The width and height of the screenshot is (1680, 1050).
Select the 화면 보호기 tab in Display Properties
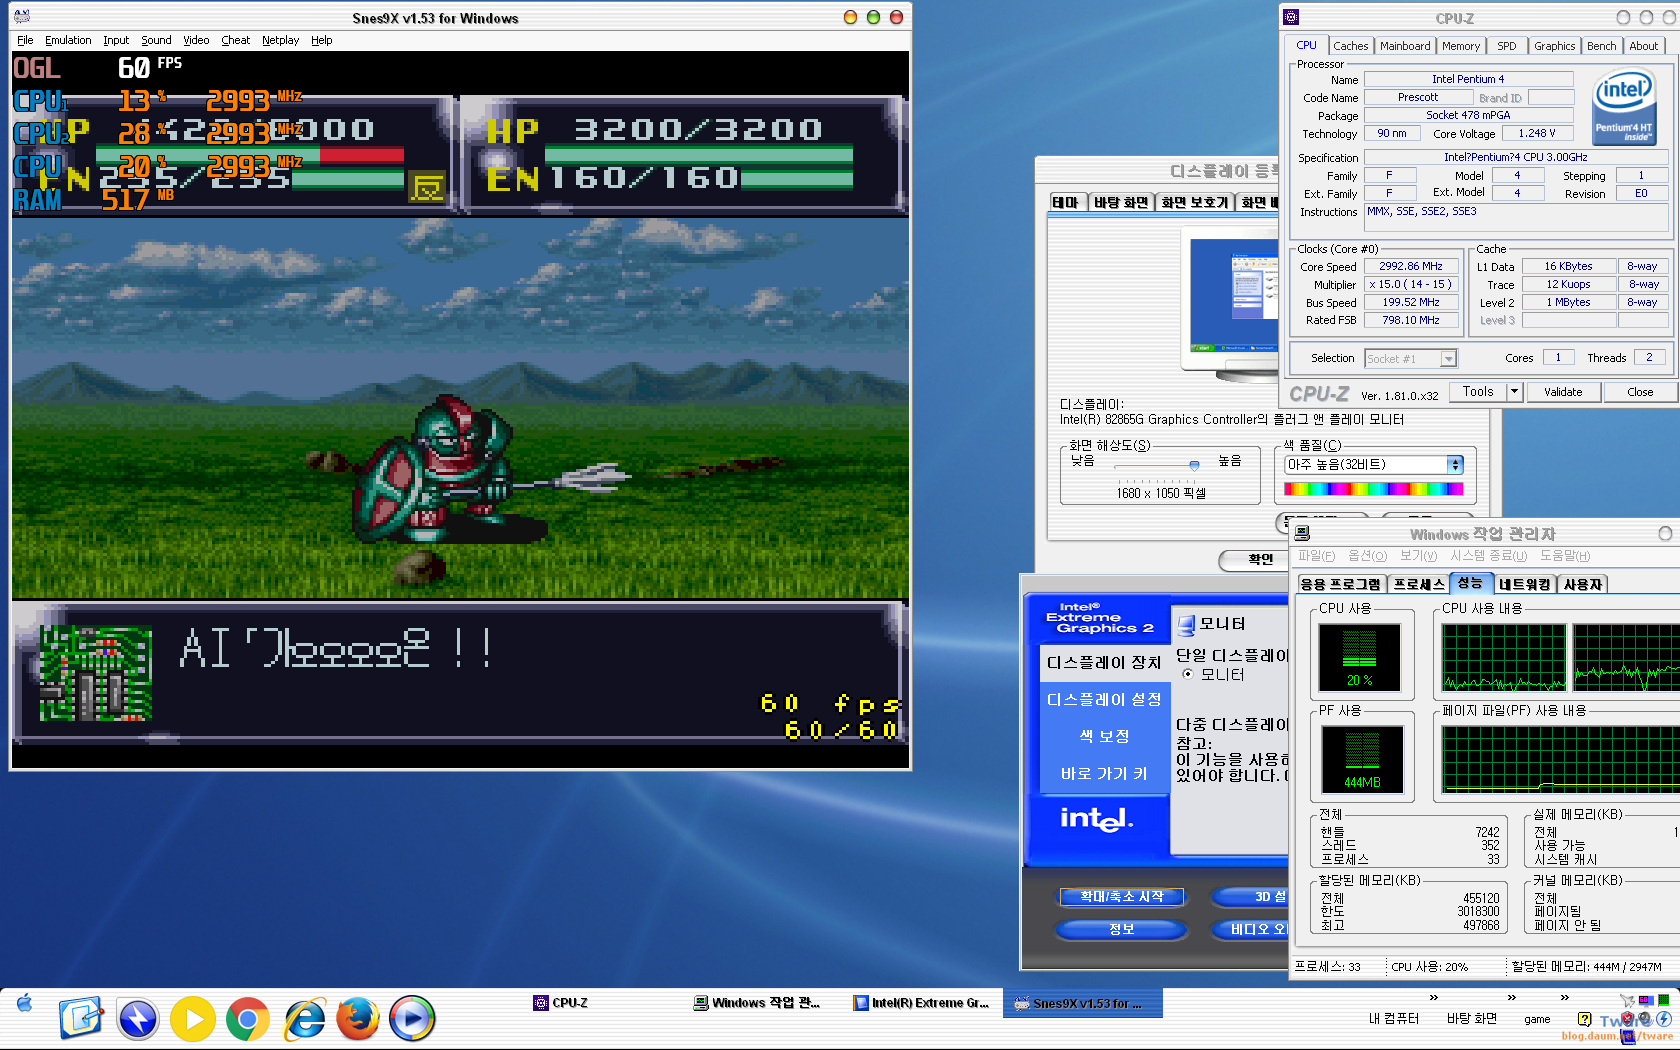(x=1194, y=202)
